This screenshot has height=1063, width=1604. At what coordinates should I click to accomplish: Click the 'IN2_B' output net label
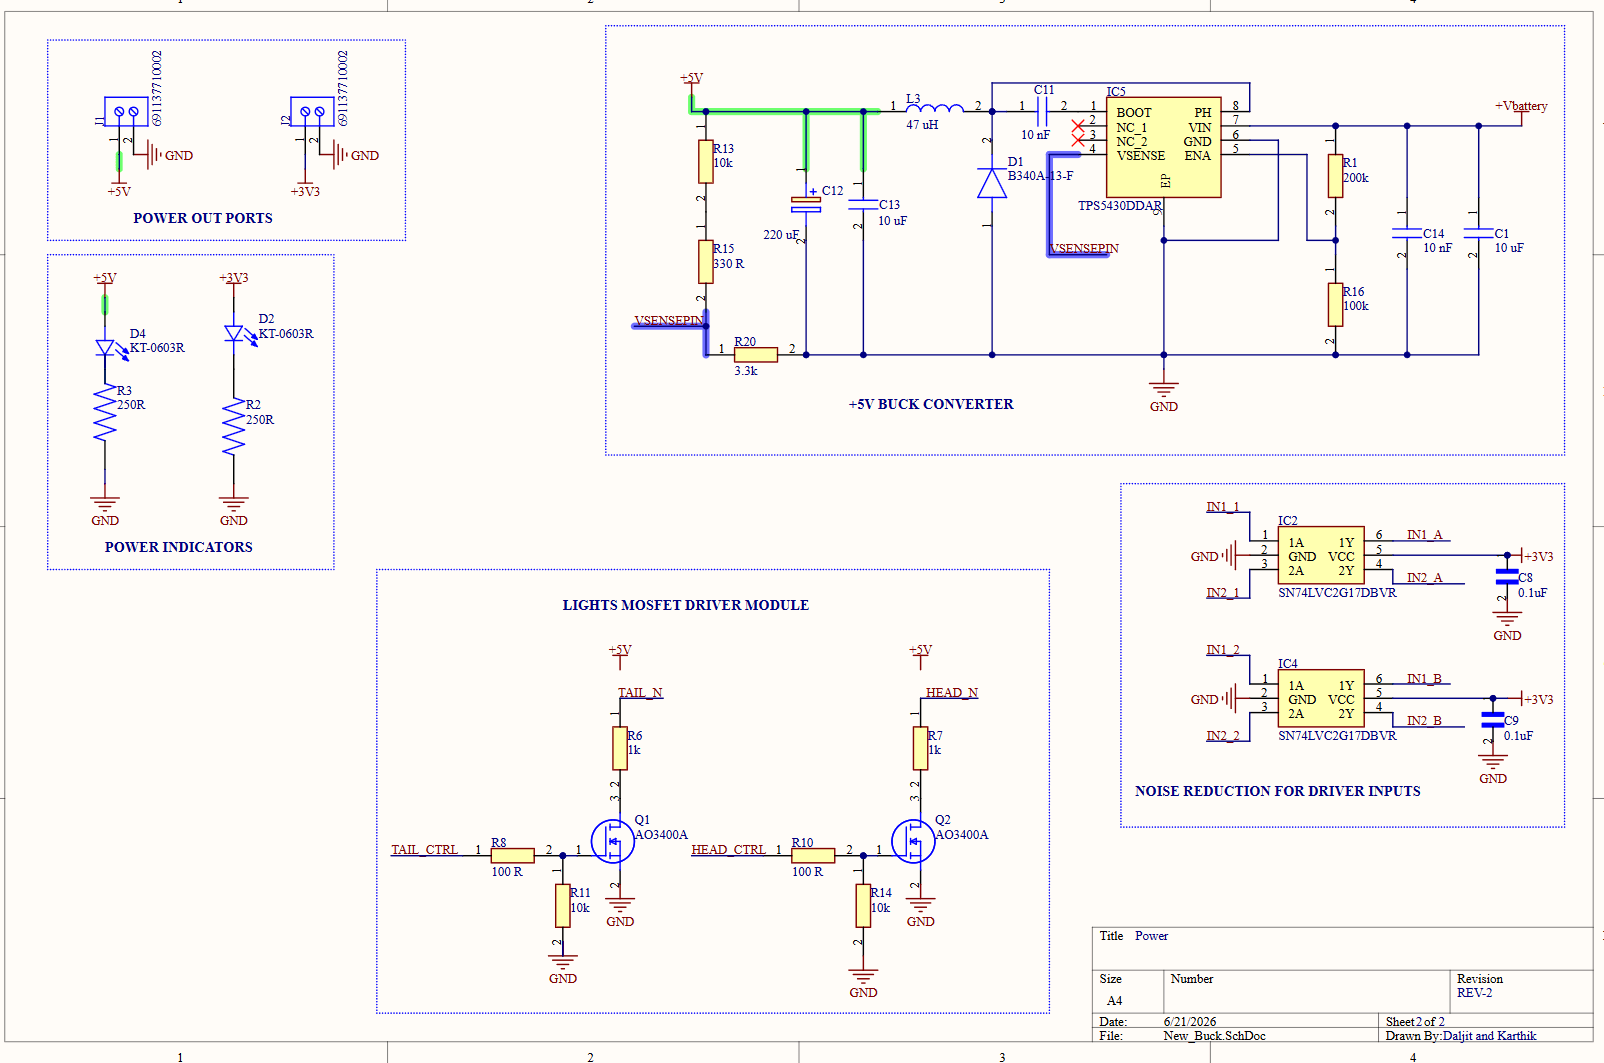(1425, 721)
